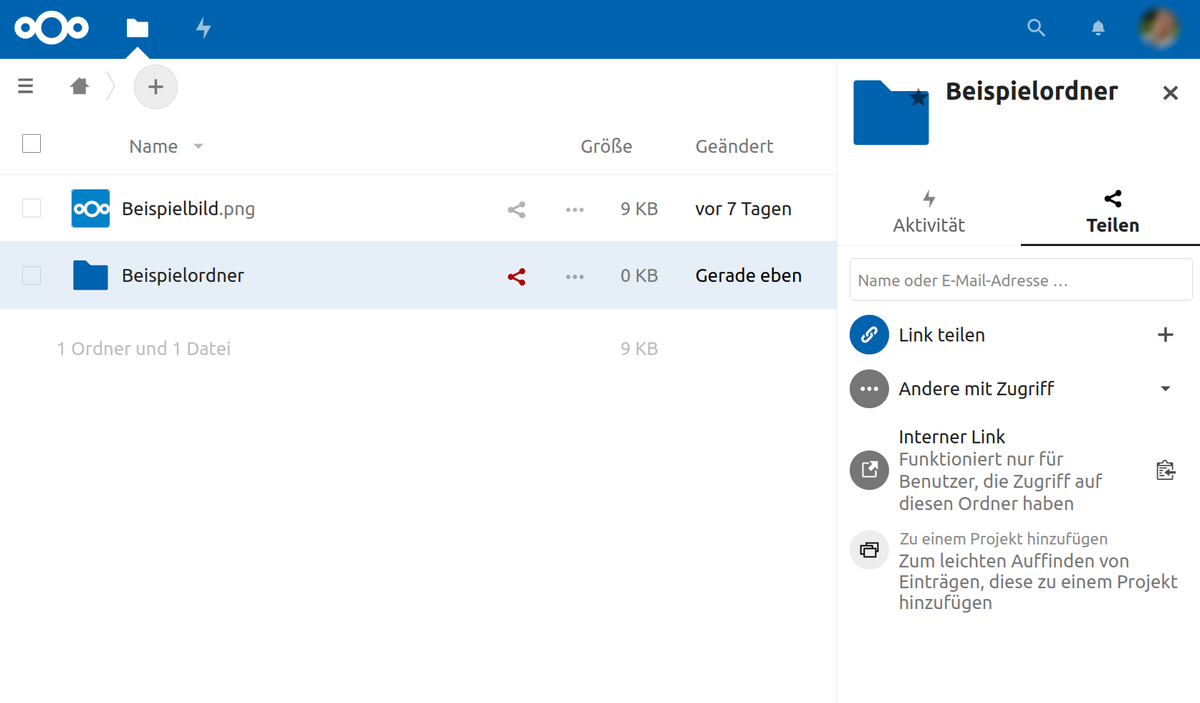Open the three-dot menu for Beispielbild.png
This screenshot has height=703, width=1200.
pyautogui.click(x=574, y=210)
